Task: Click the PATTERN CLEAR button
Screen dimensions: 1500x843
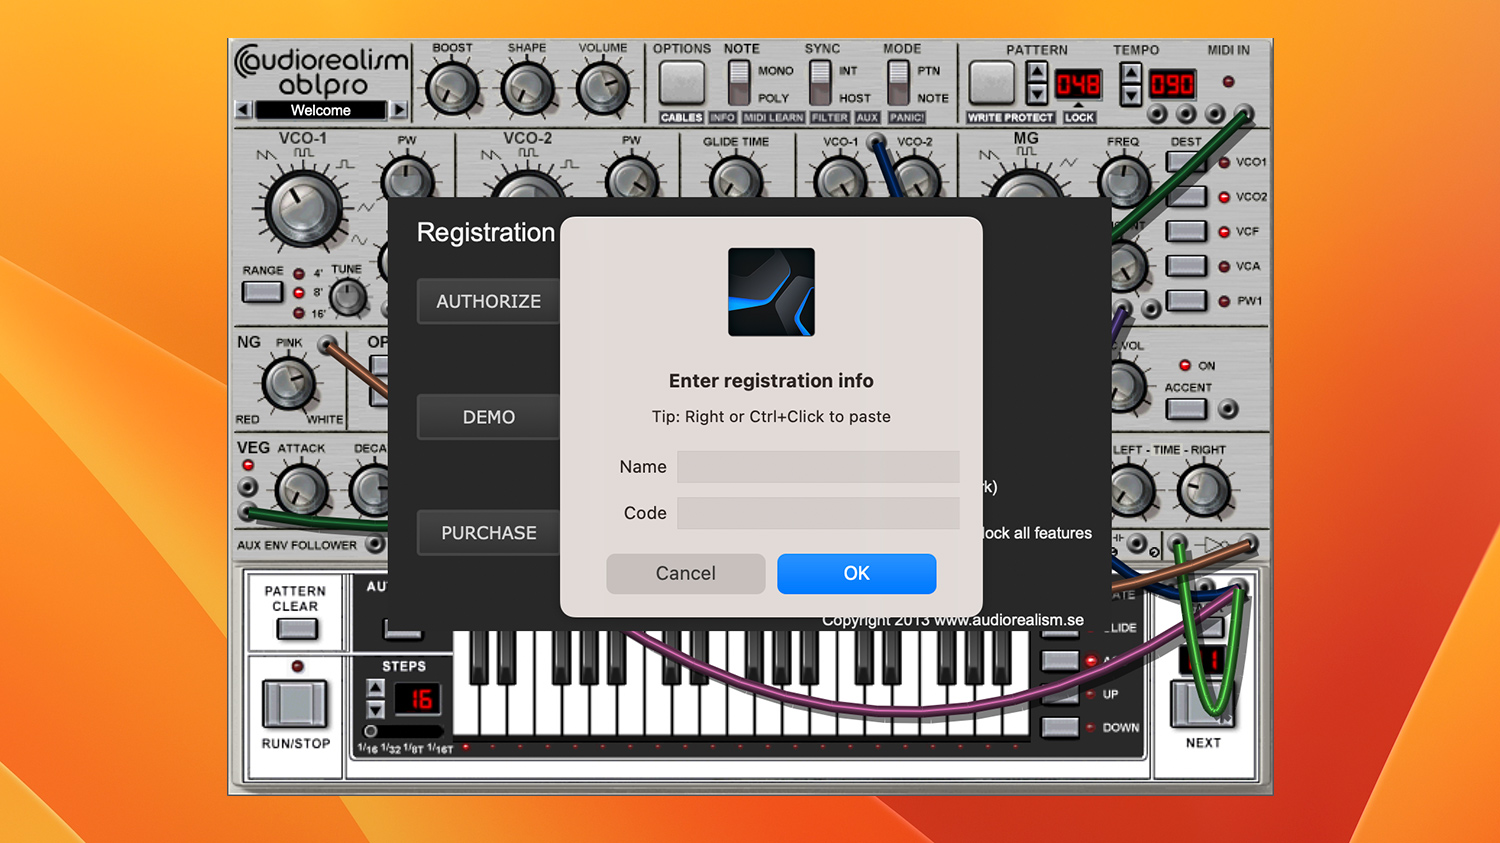Action: tap(296, 629)
